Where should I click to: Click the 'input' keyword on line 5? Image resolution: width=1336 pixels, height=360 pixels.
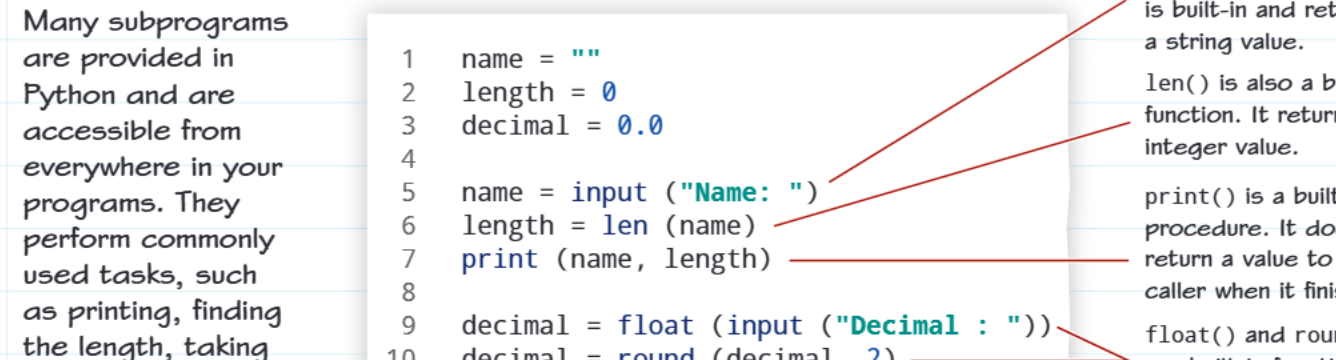click(609, 192)
